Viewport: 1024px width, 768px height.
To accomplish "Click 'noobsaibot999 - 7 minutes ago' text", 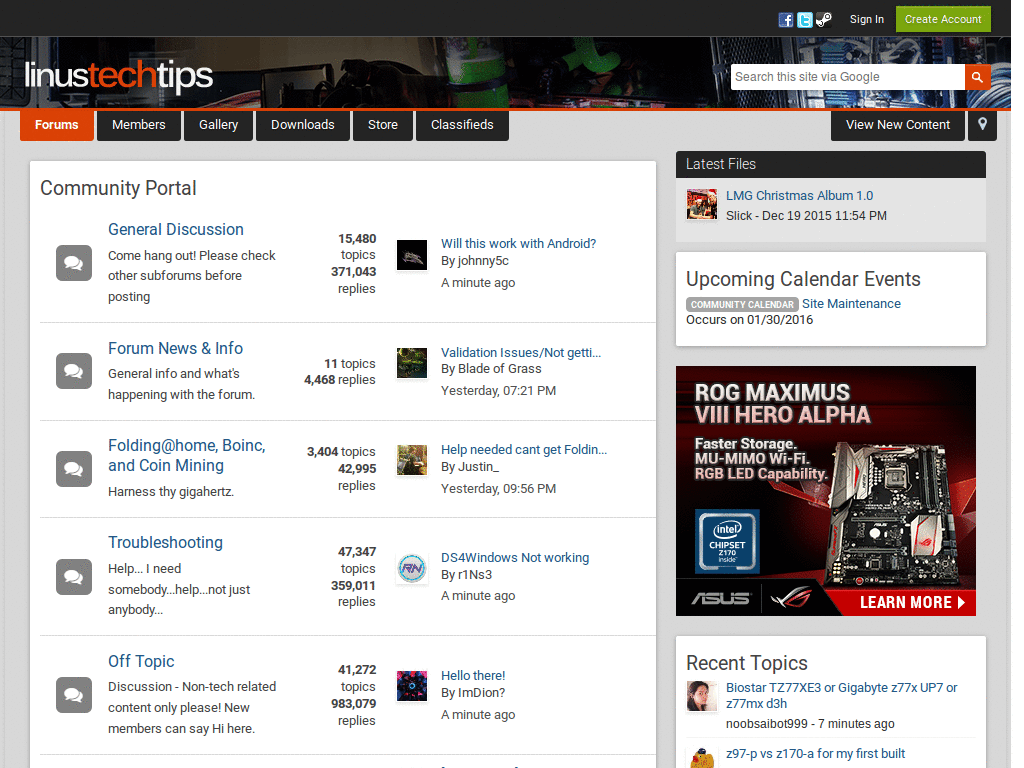I will point(810,724).
